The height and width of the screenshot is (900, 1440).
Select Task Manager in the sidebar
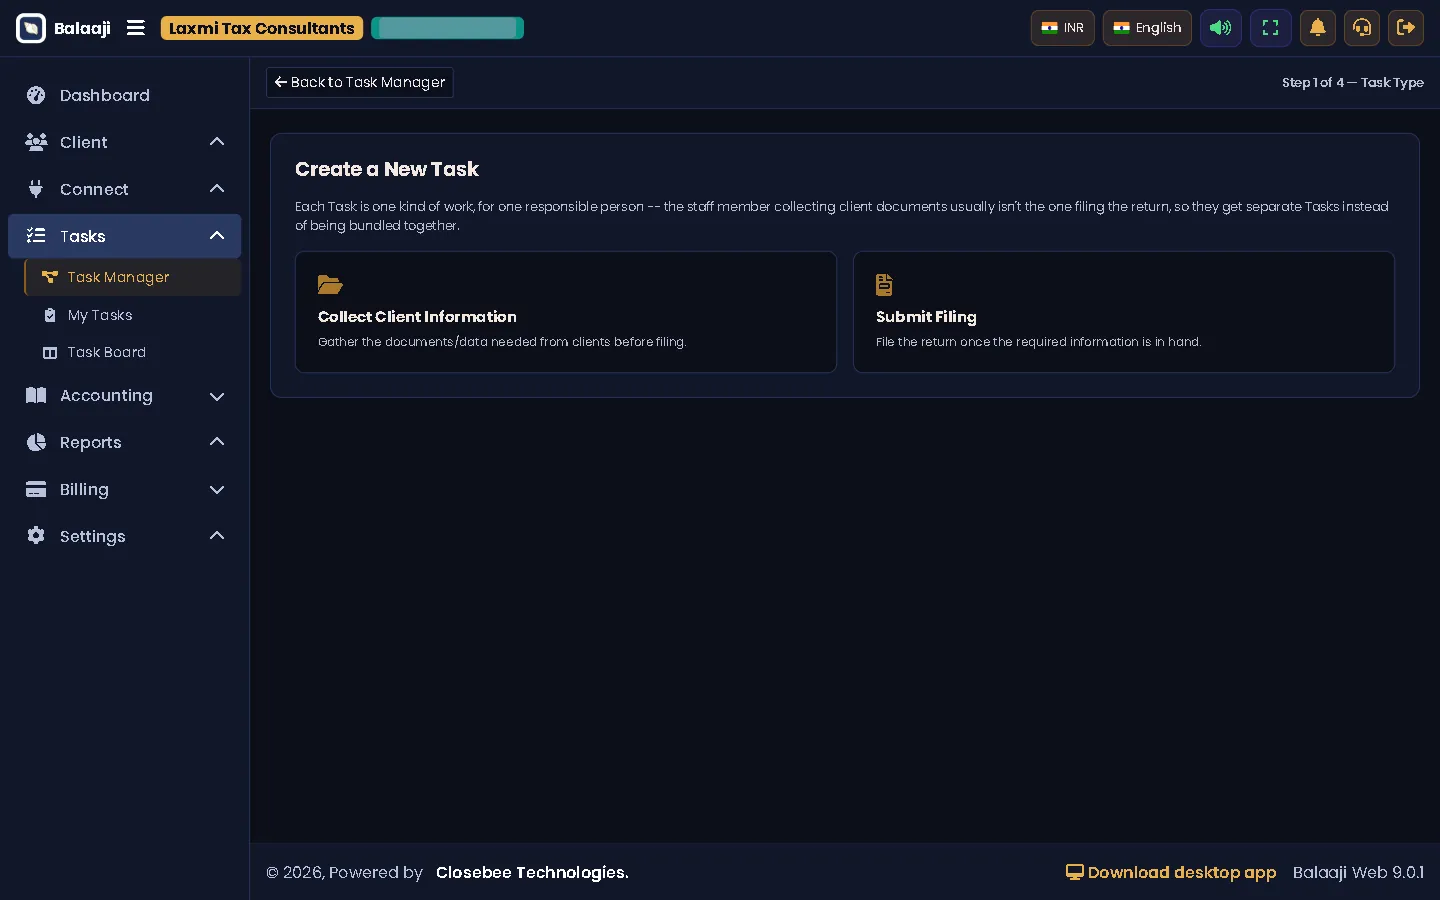click(x=133, y=277)
